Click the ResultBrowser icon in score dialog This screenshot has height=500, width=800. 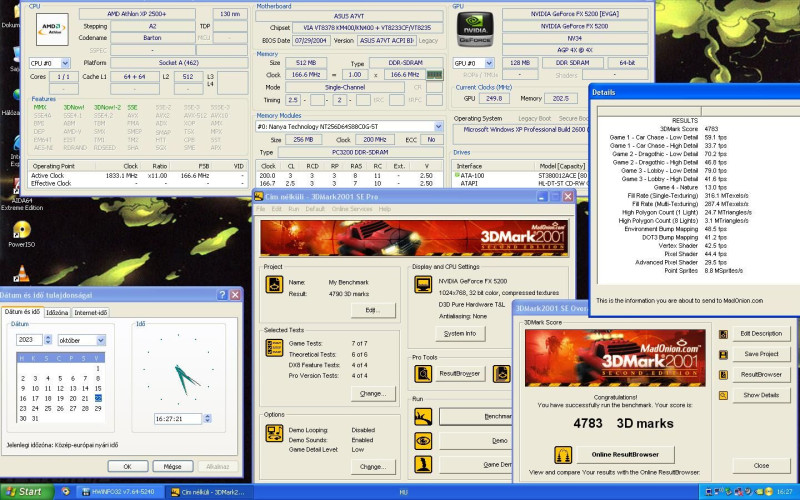[x=723, y=375]
